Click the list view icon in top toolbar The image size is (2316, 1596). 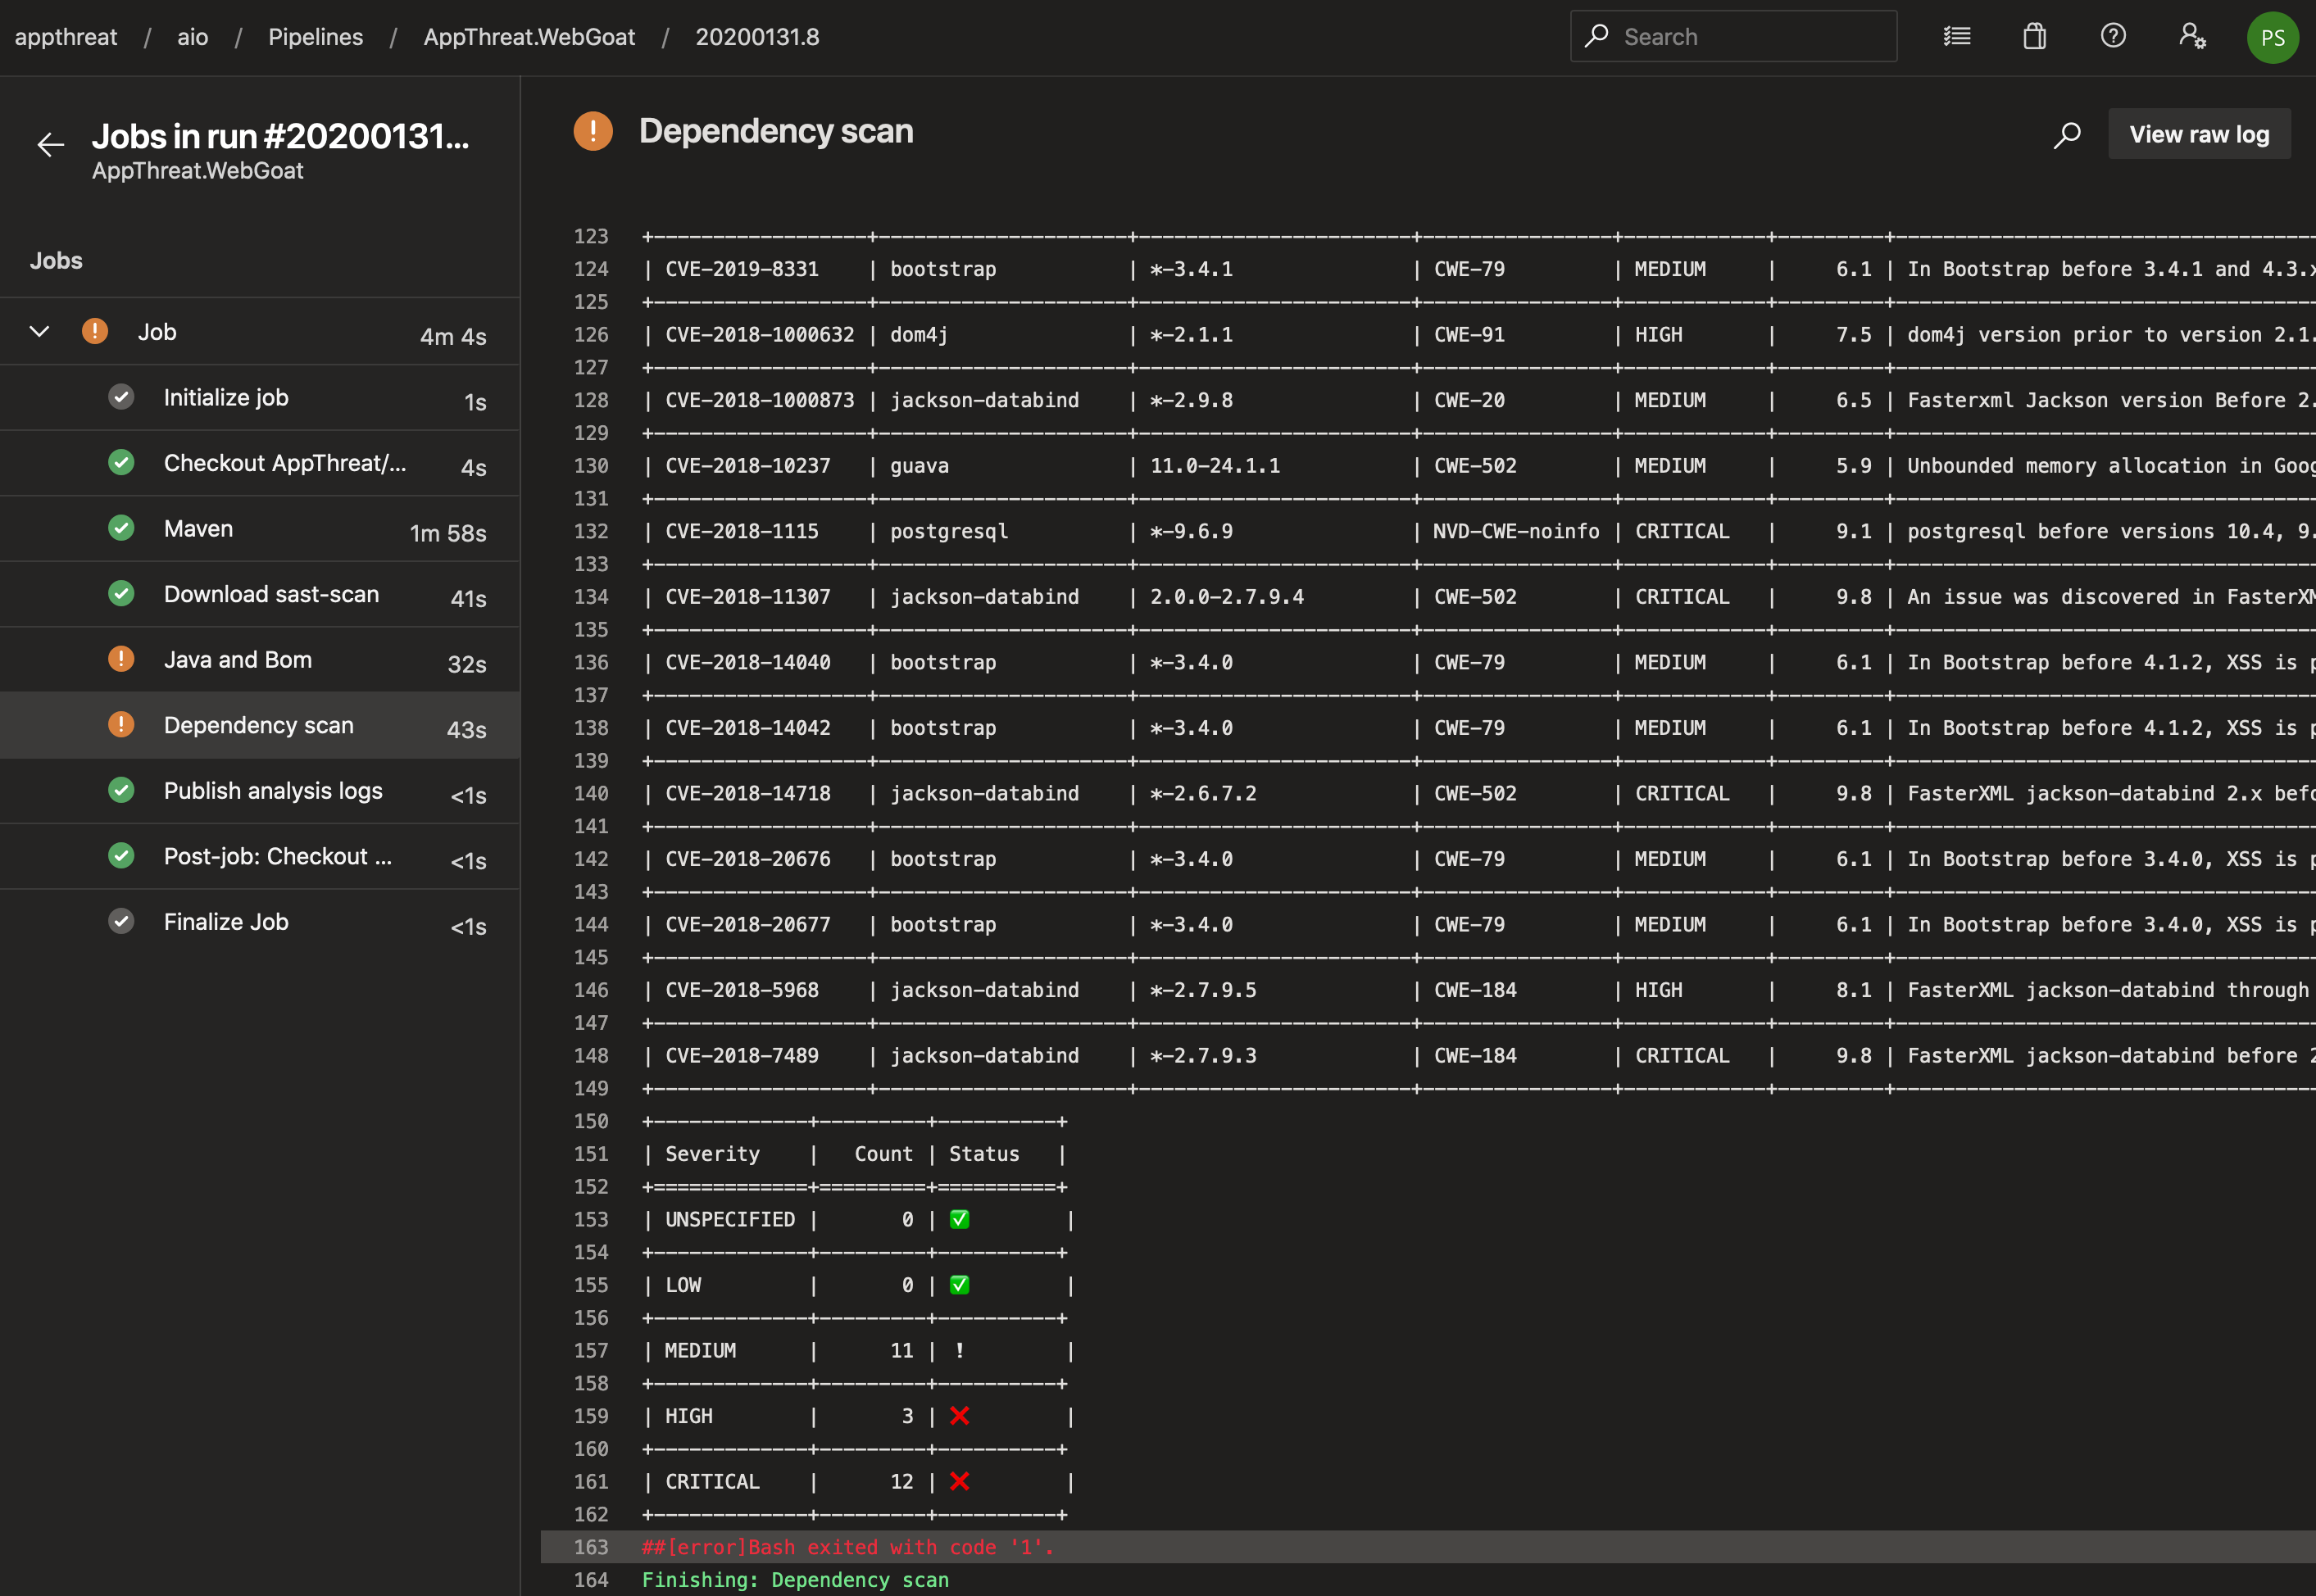(1959, 37)
